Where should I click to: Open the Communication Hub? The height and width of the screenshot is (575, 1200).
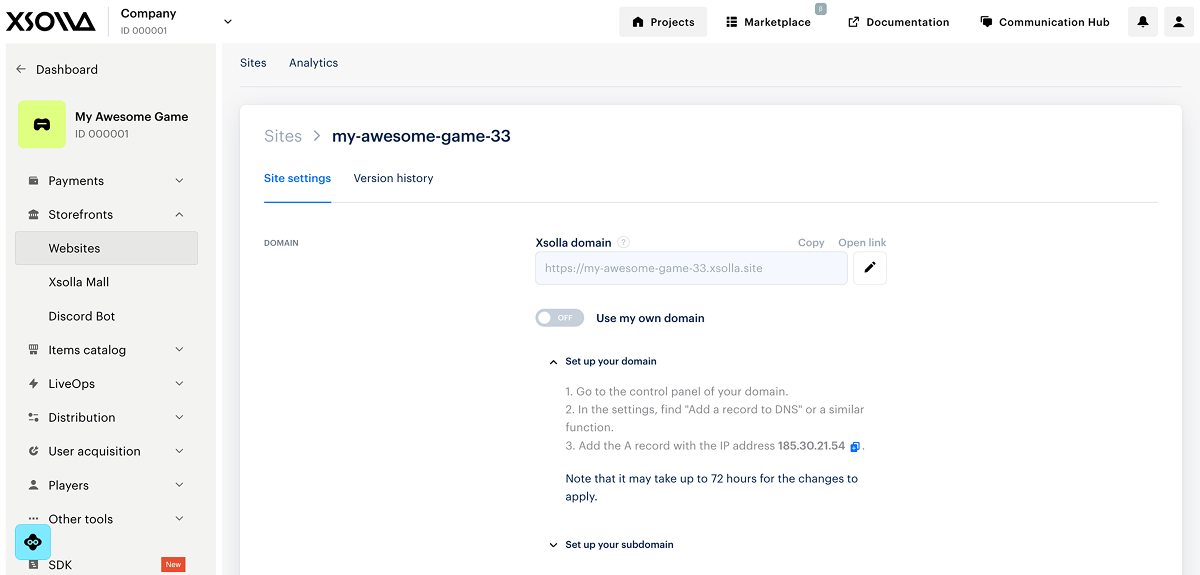click(1045, 22)
